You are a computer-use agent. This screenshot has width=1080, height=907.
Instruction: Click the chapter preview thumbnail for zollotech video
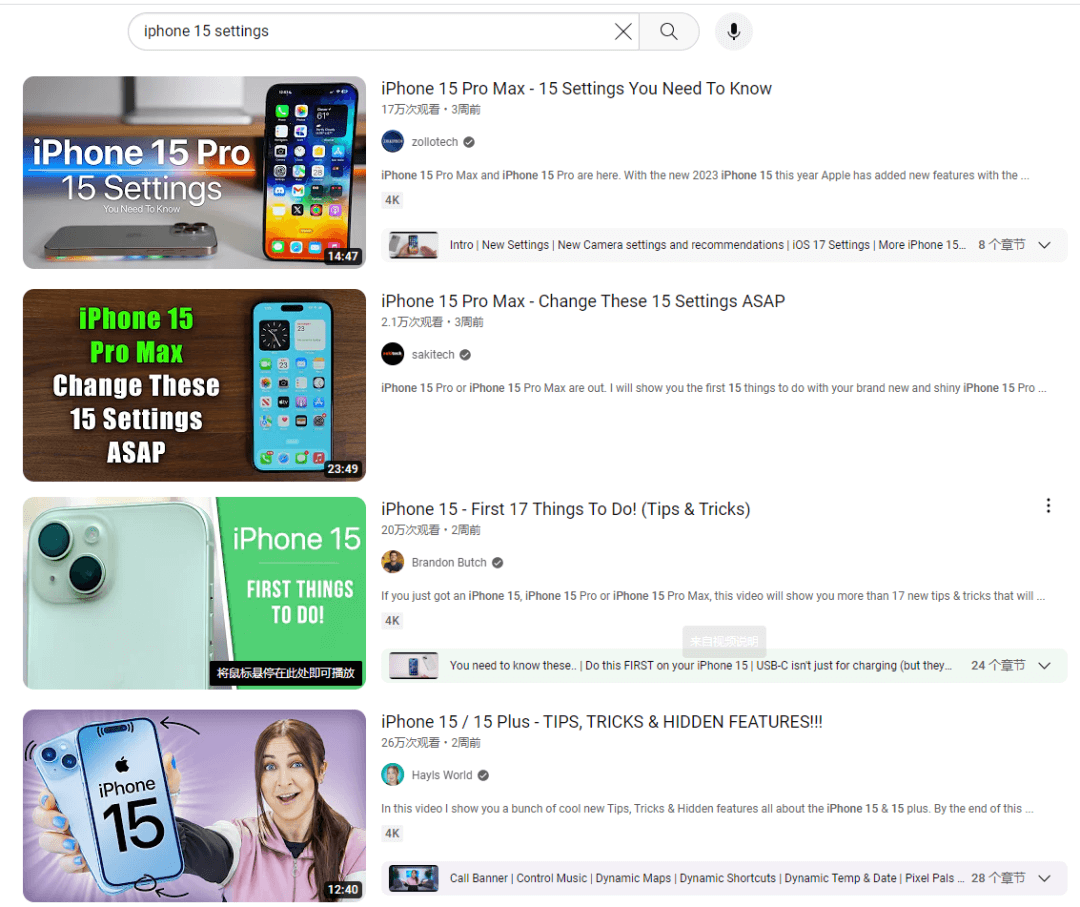(x=413, y=245)
